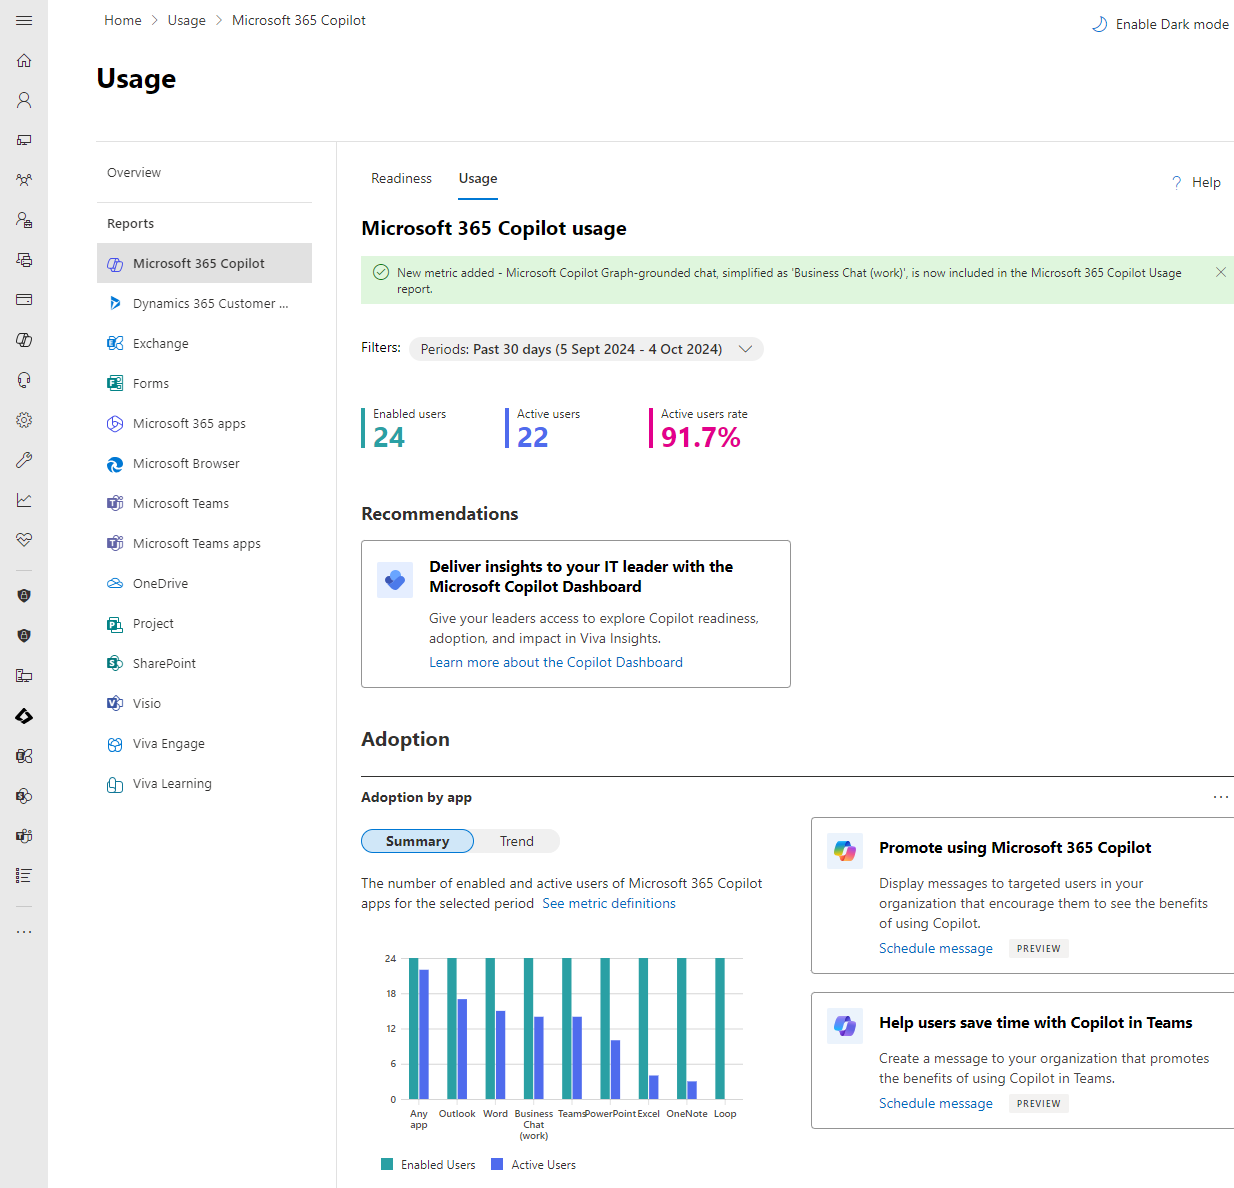This screenshot has width=1234, height=1188.
Task: Open first shield Security admin center icon
Action: 24,596
